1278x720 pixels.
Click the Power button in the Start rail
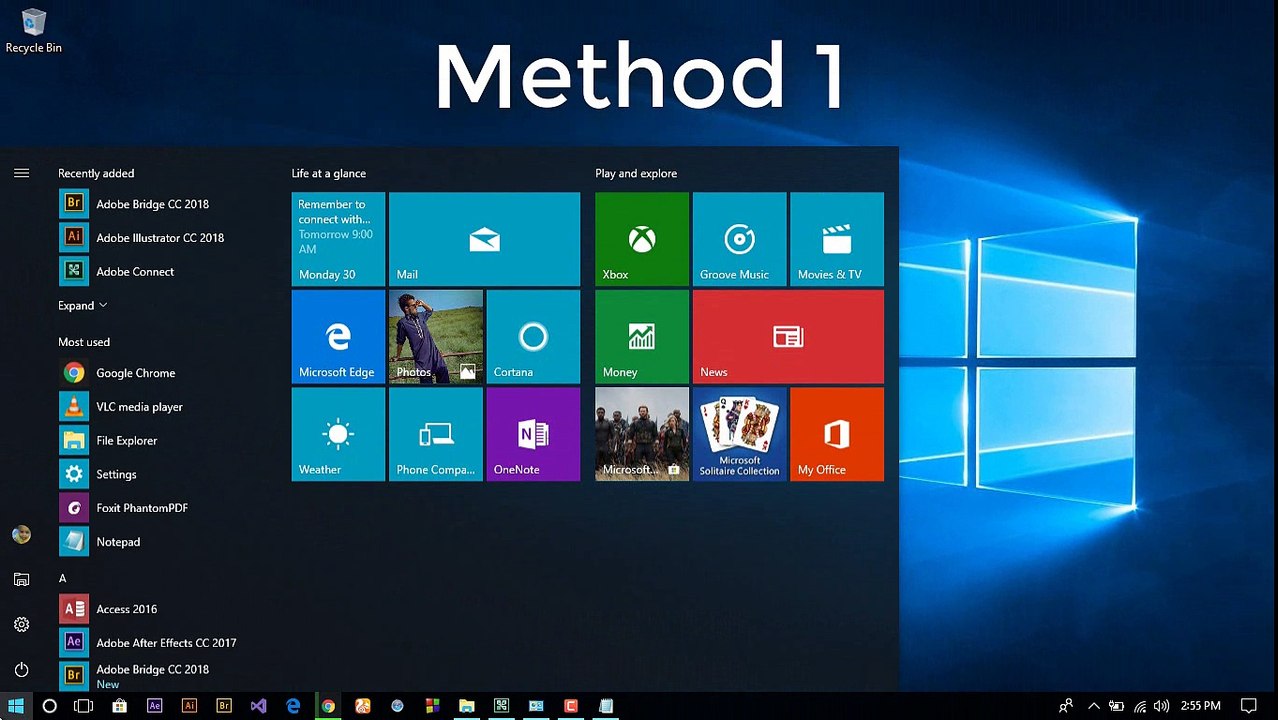[x=21, y=669]
